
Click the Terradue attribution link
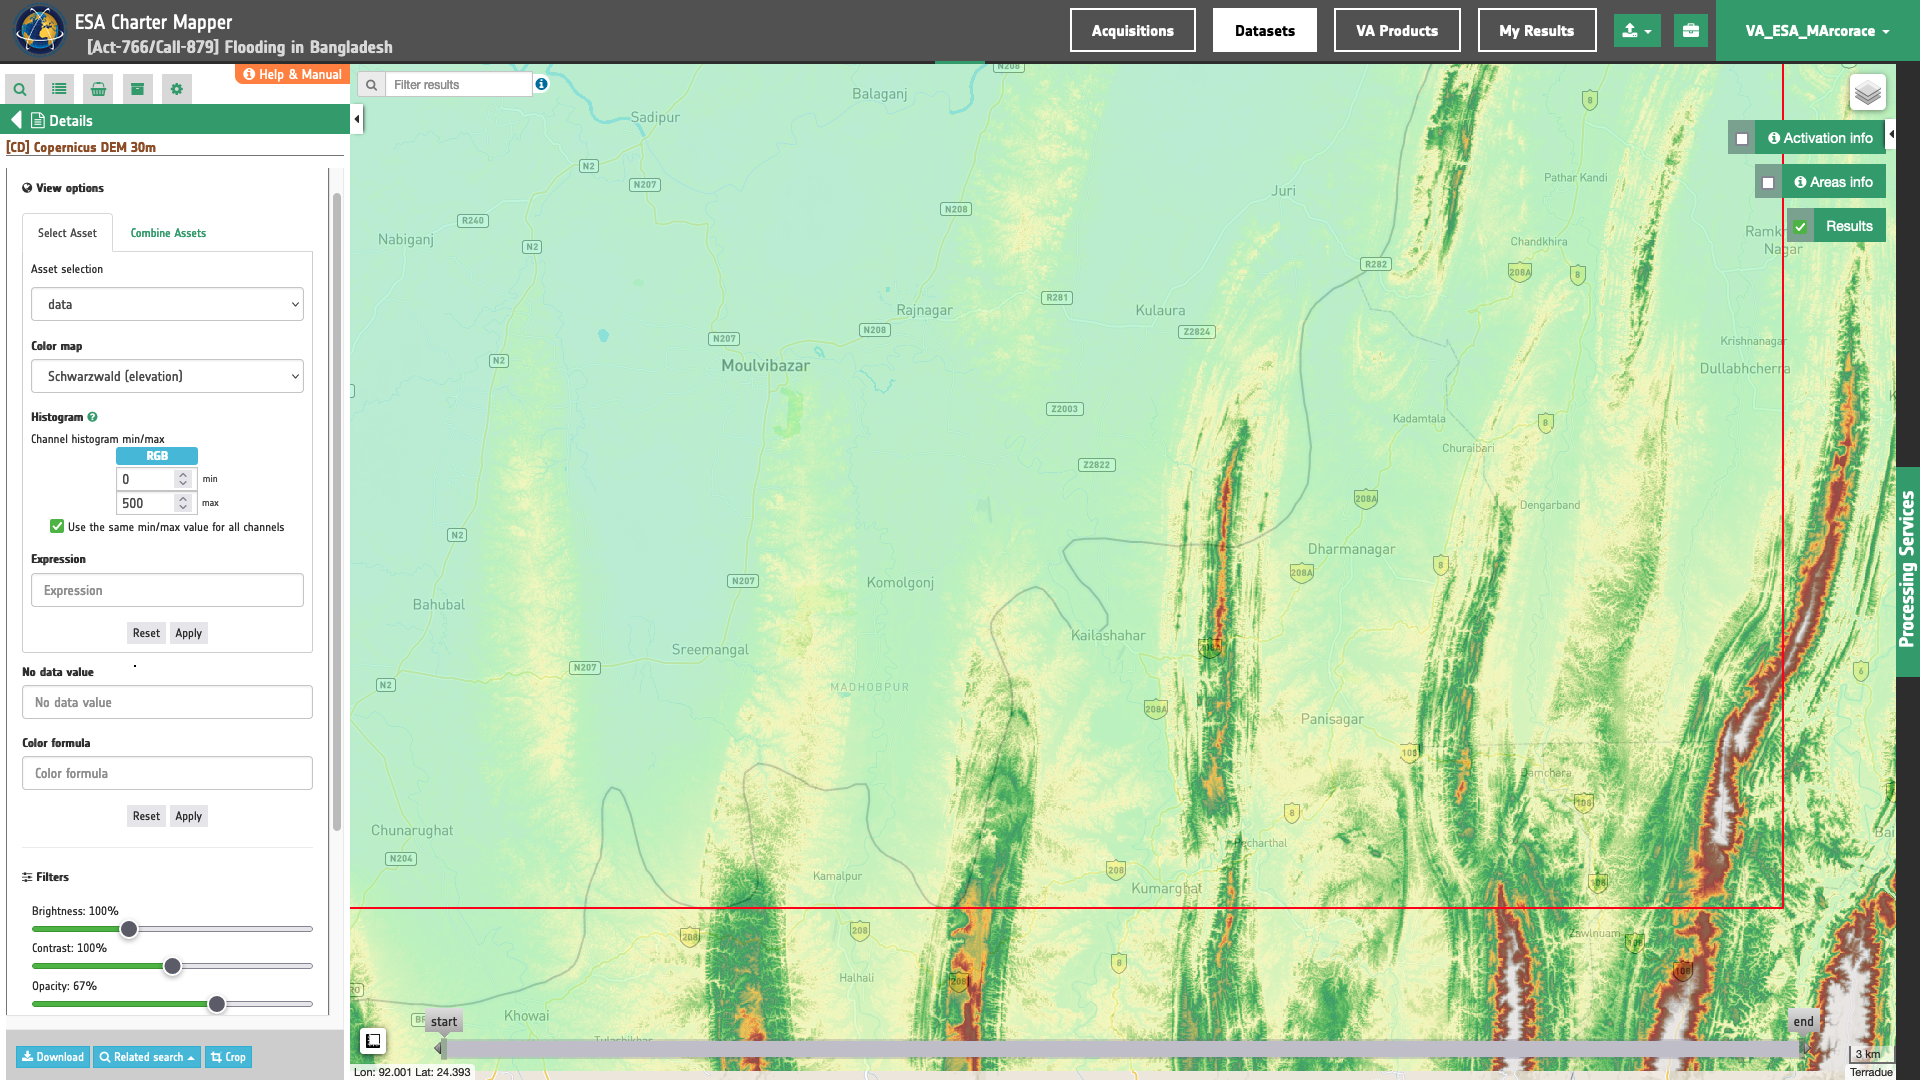coord(1871,1072)
